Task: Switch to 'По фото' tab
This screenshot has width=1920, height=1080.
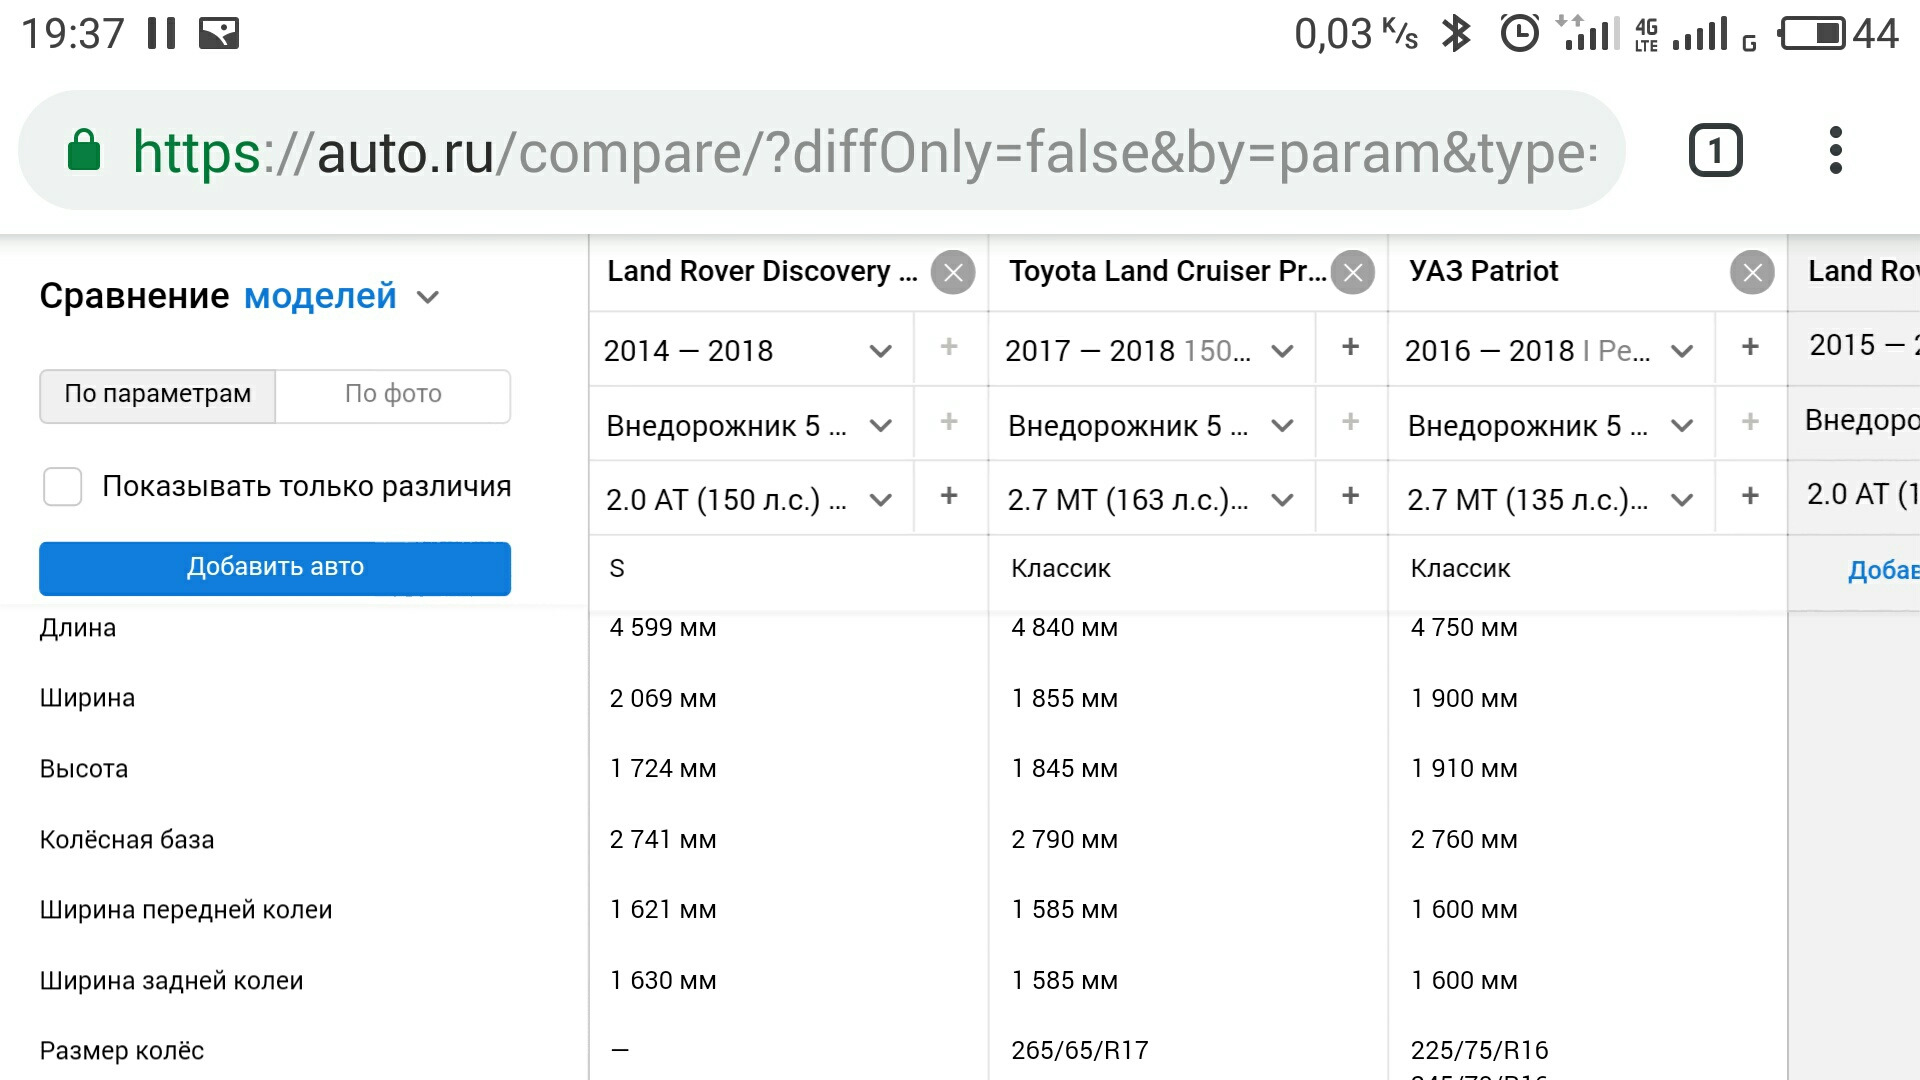Action: click(393, 395)
